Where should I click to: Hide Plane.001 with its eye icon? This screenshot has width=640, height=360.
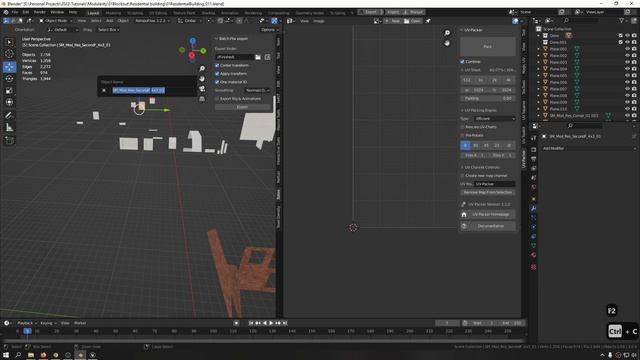(x=627, y=49)
